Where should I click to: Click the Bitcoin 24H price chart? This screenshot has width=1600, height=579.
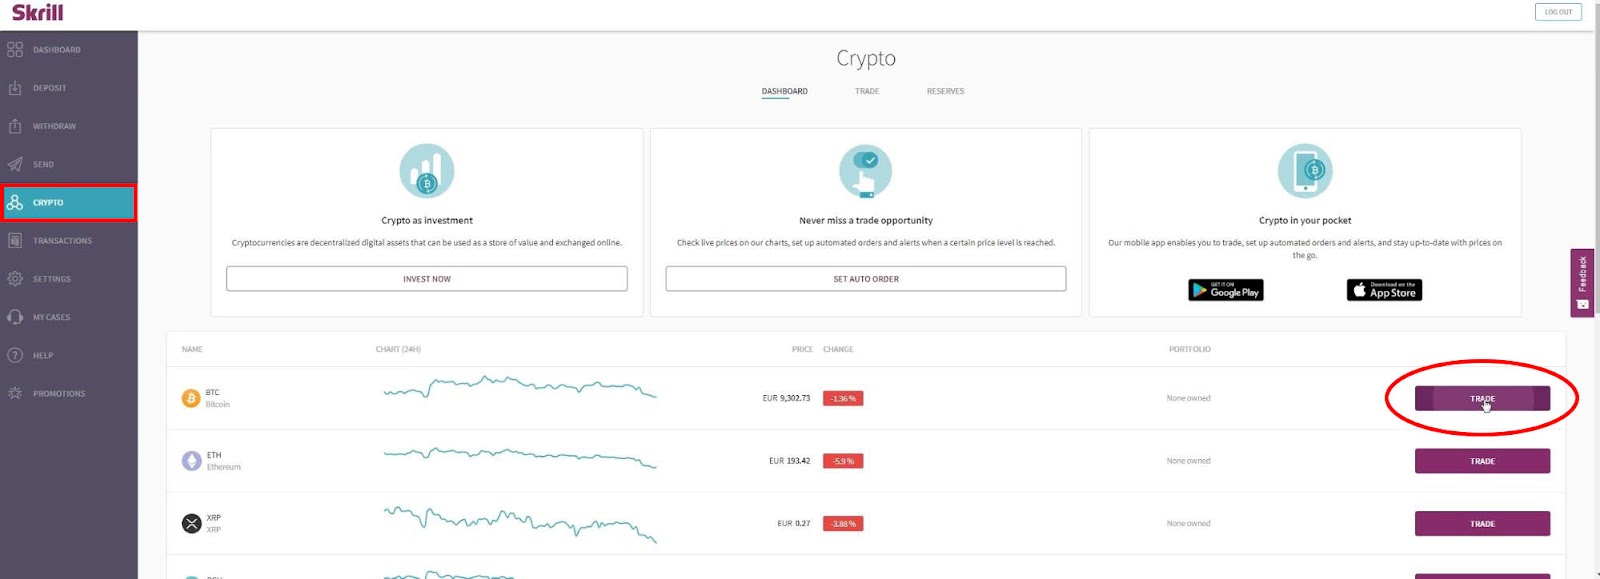point(520,387)
